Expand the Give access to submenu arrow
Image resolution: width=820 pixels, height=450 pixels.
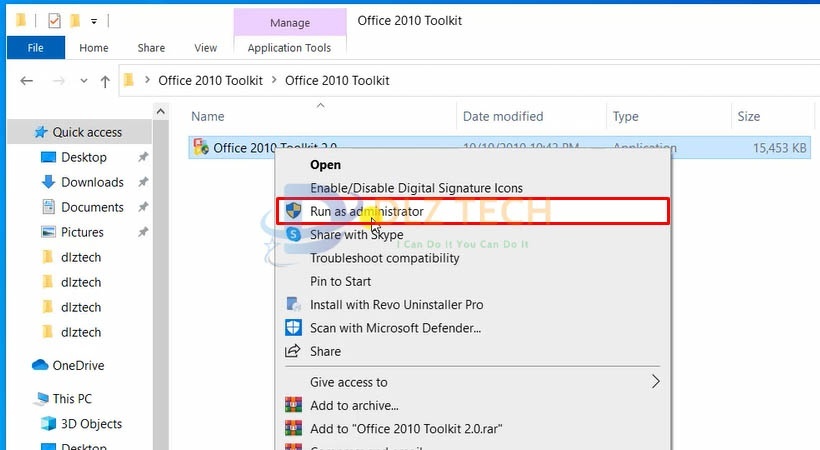[656, 381]
